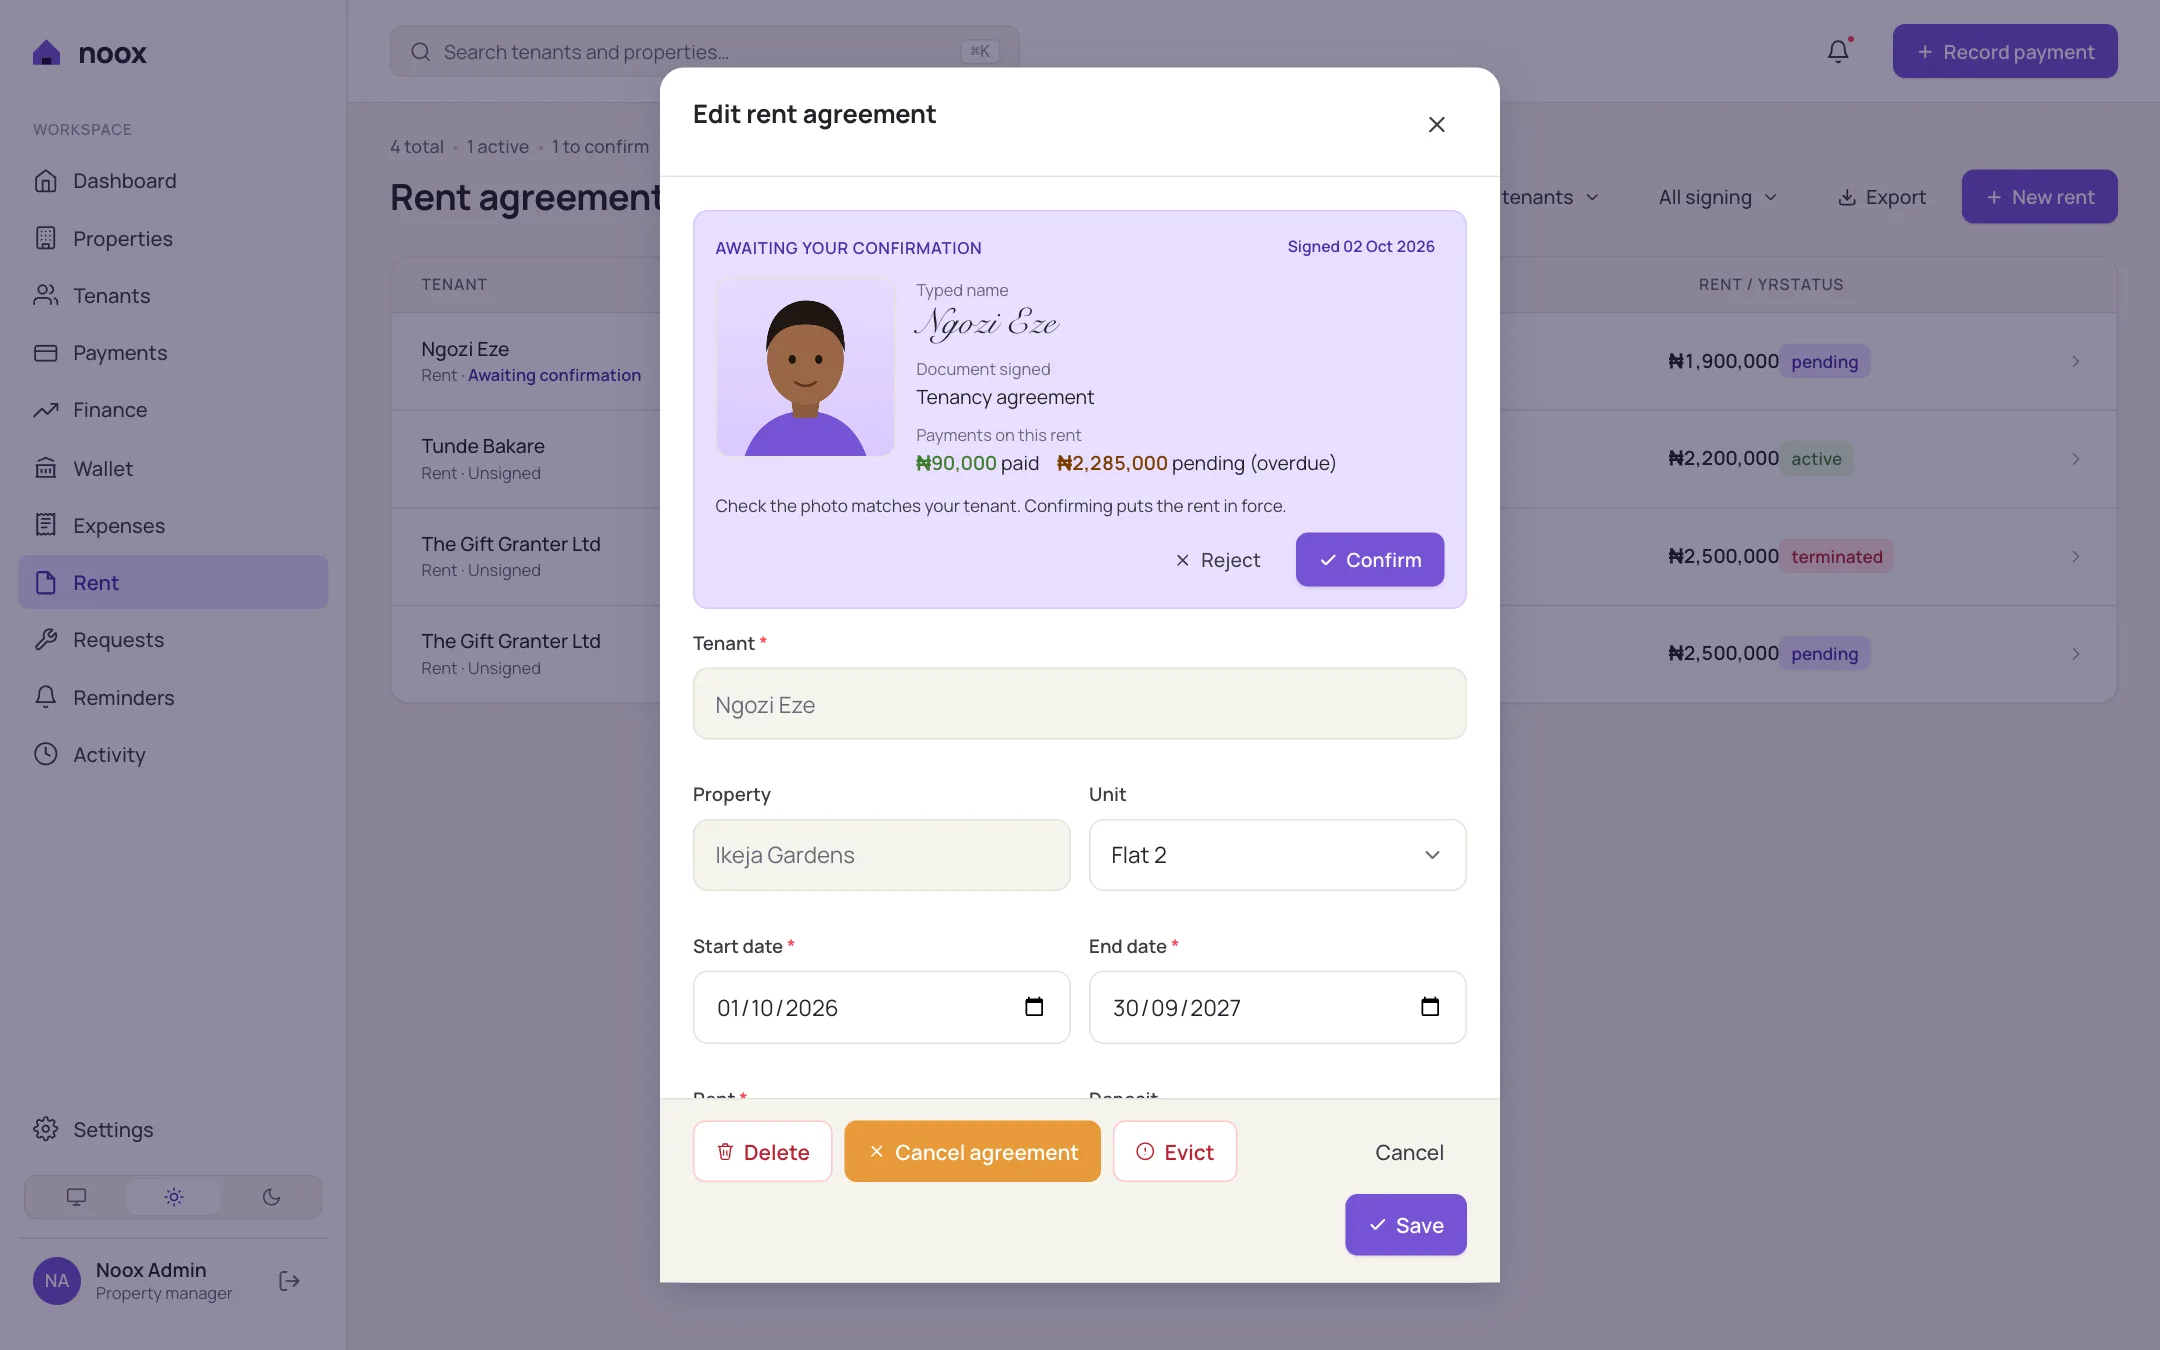This screenshot has width=2160, height=1350.
Task: Open Dashboard in the sidebar
Action: (x=173, y=181)
